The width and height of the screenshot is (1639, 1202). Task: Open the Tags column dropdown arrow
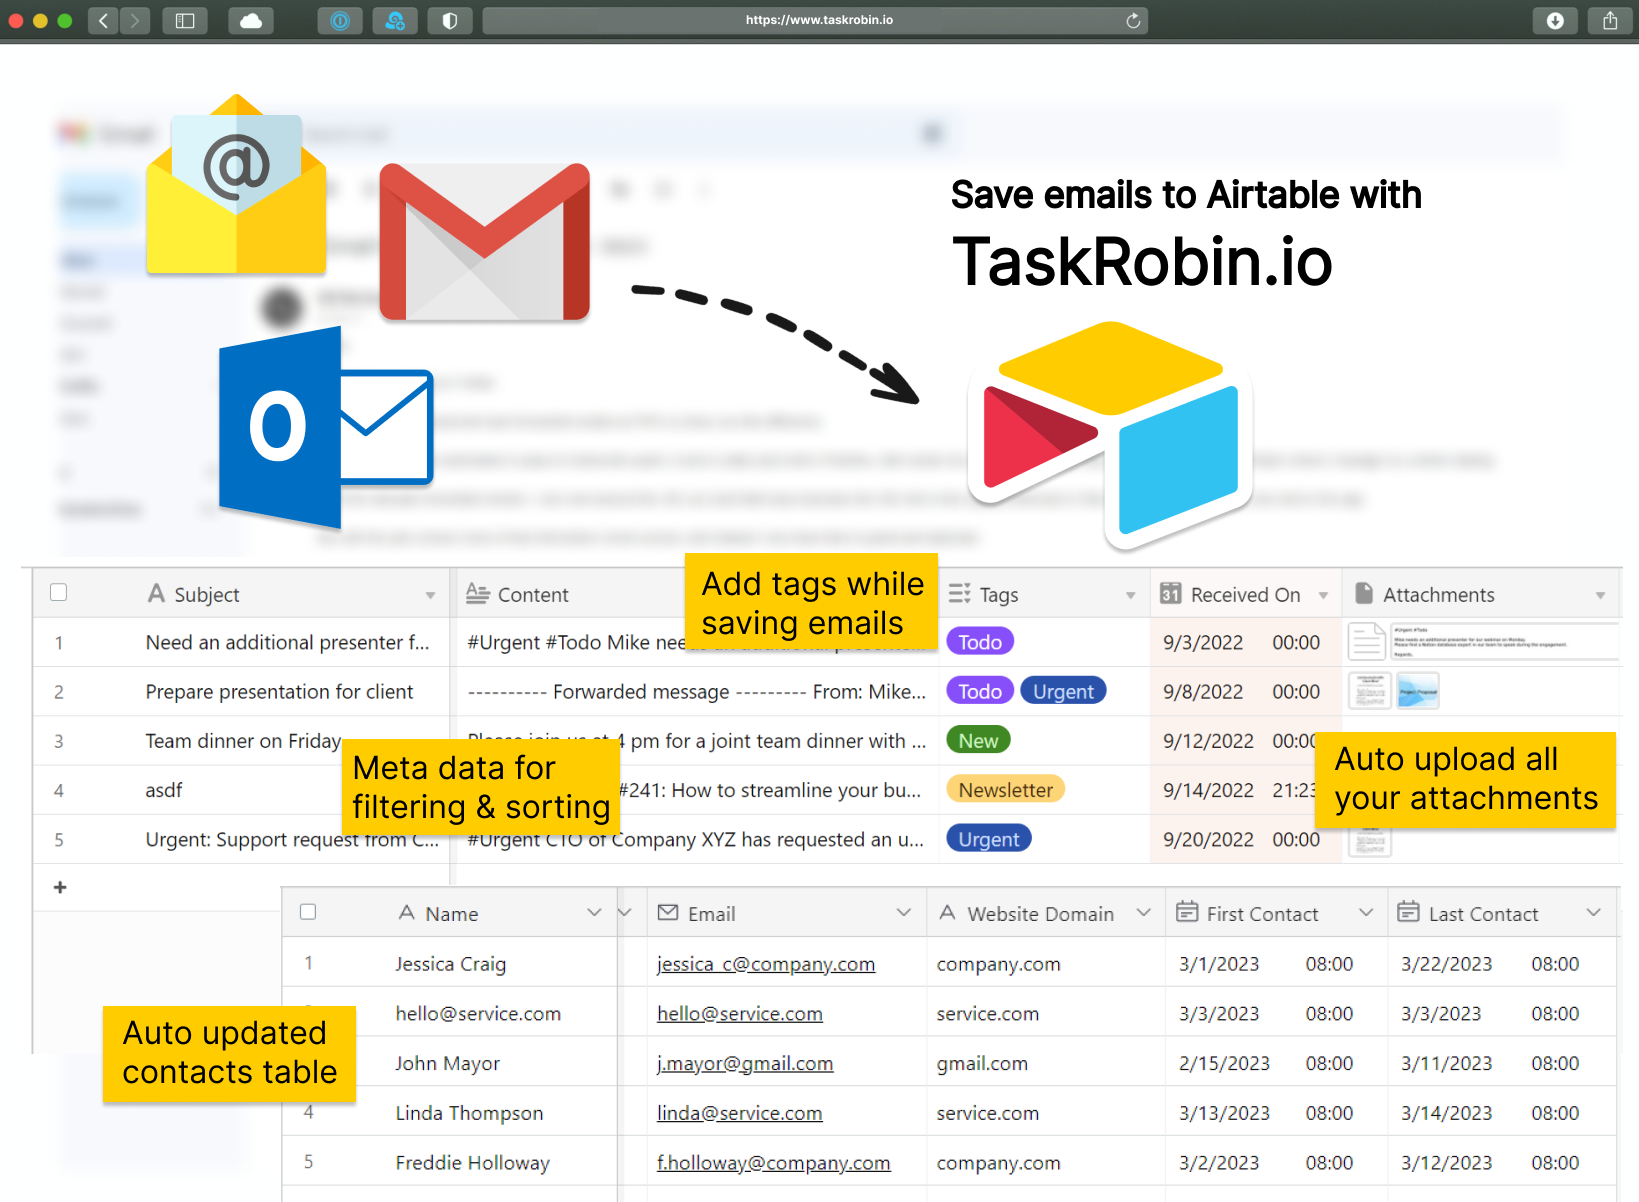click(x=1130, y=596)
